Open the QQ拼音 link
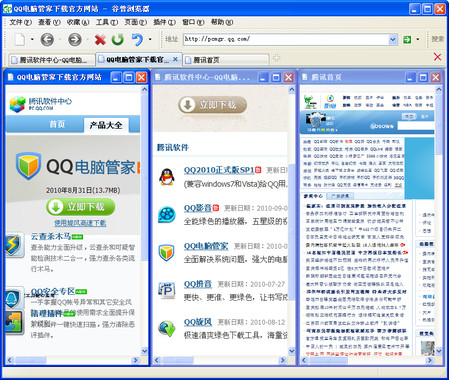This screenshot has width=449, height=380. click(x=198, y=284)
